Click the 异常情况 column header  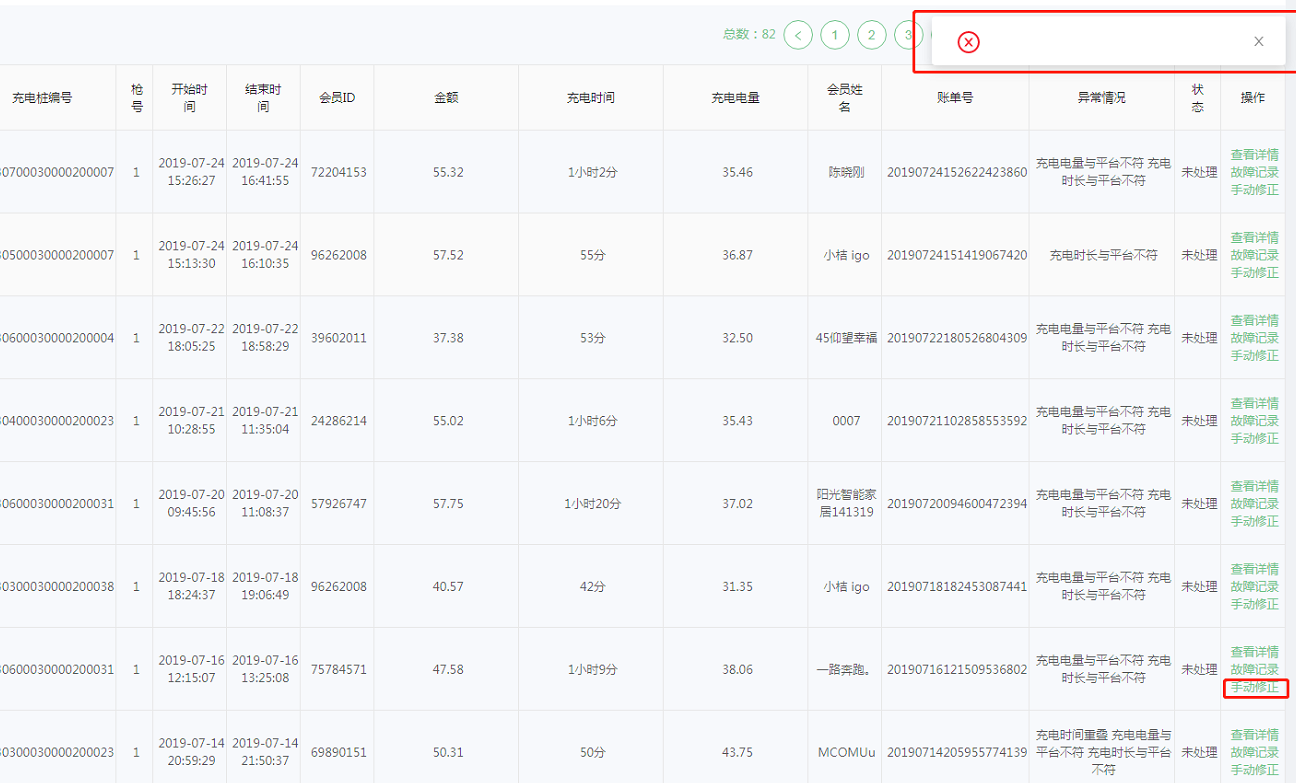[x=1101, y=98]
